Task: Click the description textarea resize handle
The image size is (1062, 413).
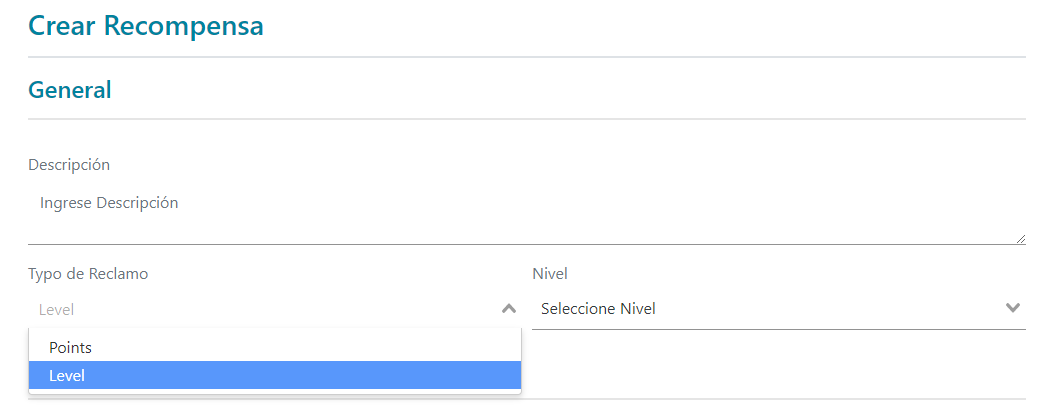Action: (1020, 238)
